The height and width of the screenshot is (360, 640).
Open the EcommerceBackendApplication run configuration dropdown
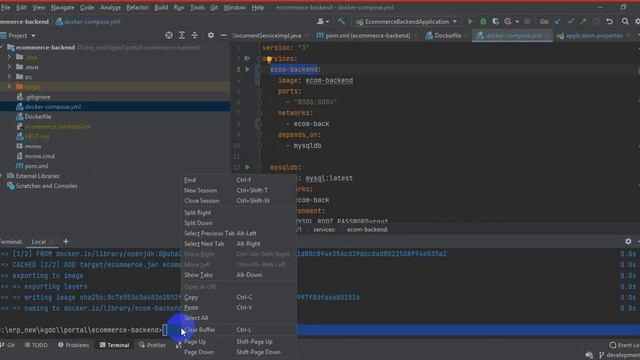pyautogui.click(x=406, y=22)
